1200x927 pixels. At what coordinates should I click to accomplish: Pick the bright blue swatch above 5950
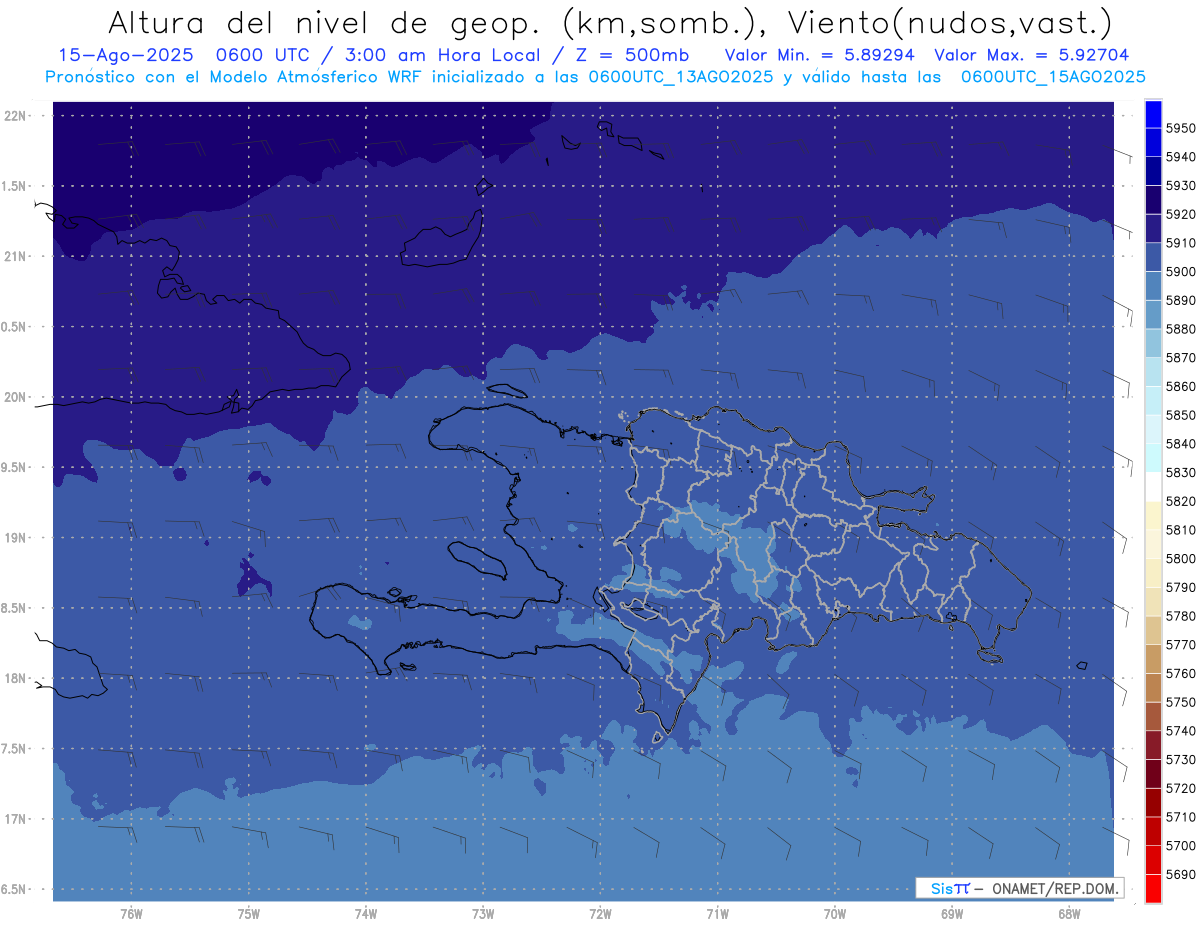pos(1153,114)
